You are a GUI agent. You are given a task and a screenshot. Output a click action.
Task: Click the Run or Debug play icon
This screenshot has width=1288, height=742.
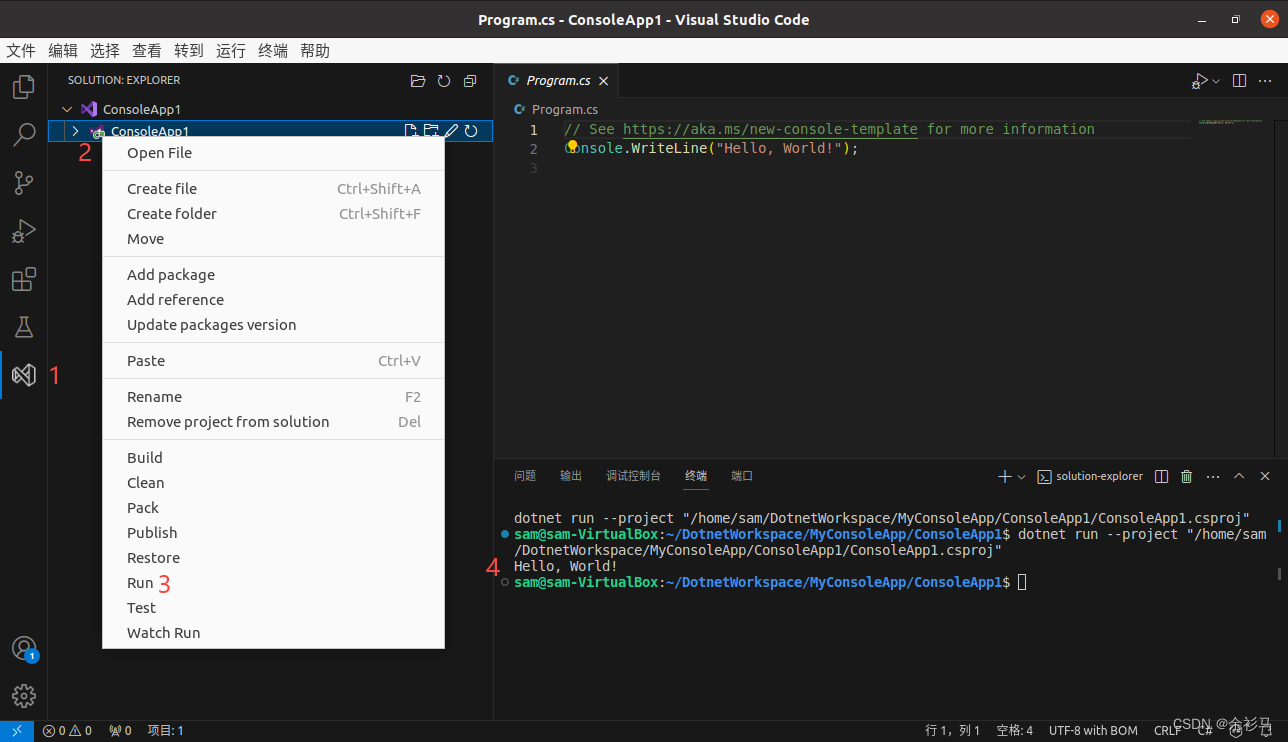1200,81
